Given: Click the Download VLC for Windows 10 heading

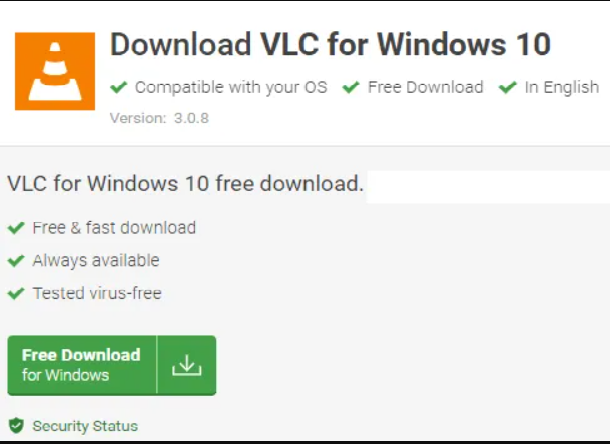Looking at the screenshot, I should [x=330, y=44].
